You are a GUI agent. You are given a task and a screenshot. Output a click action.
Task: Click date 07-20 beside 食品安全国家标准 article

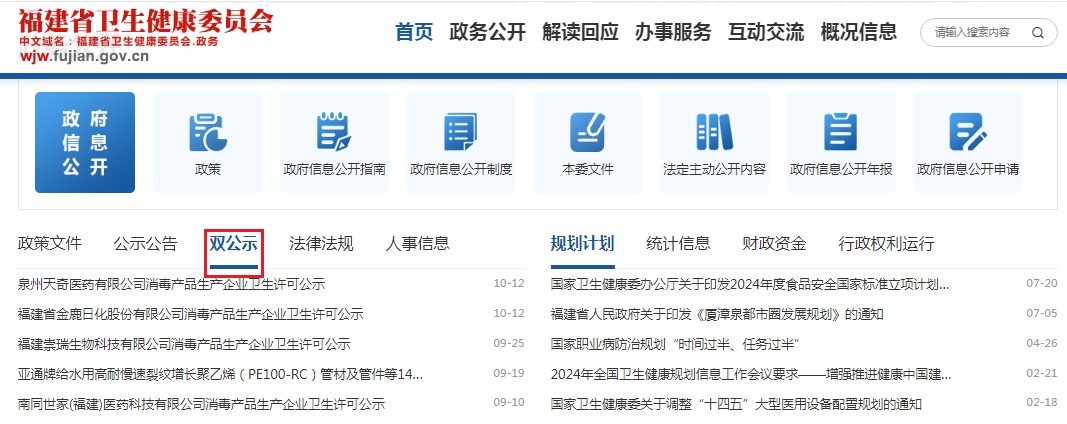1042,284
